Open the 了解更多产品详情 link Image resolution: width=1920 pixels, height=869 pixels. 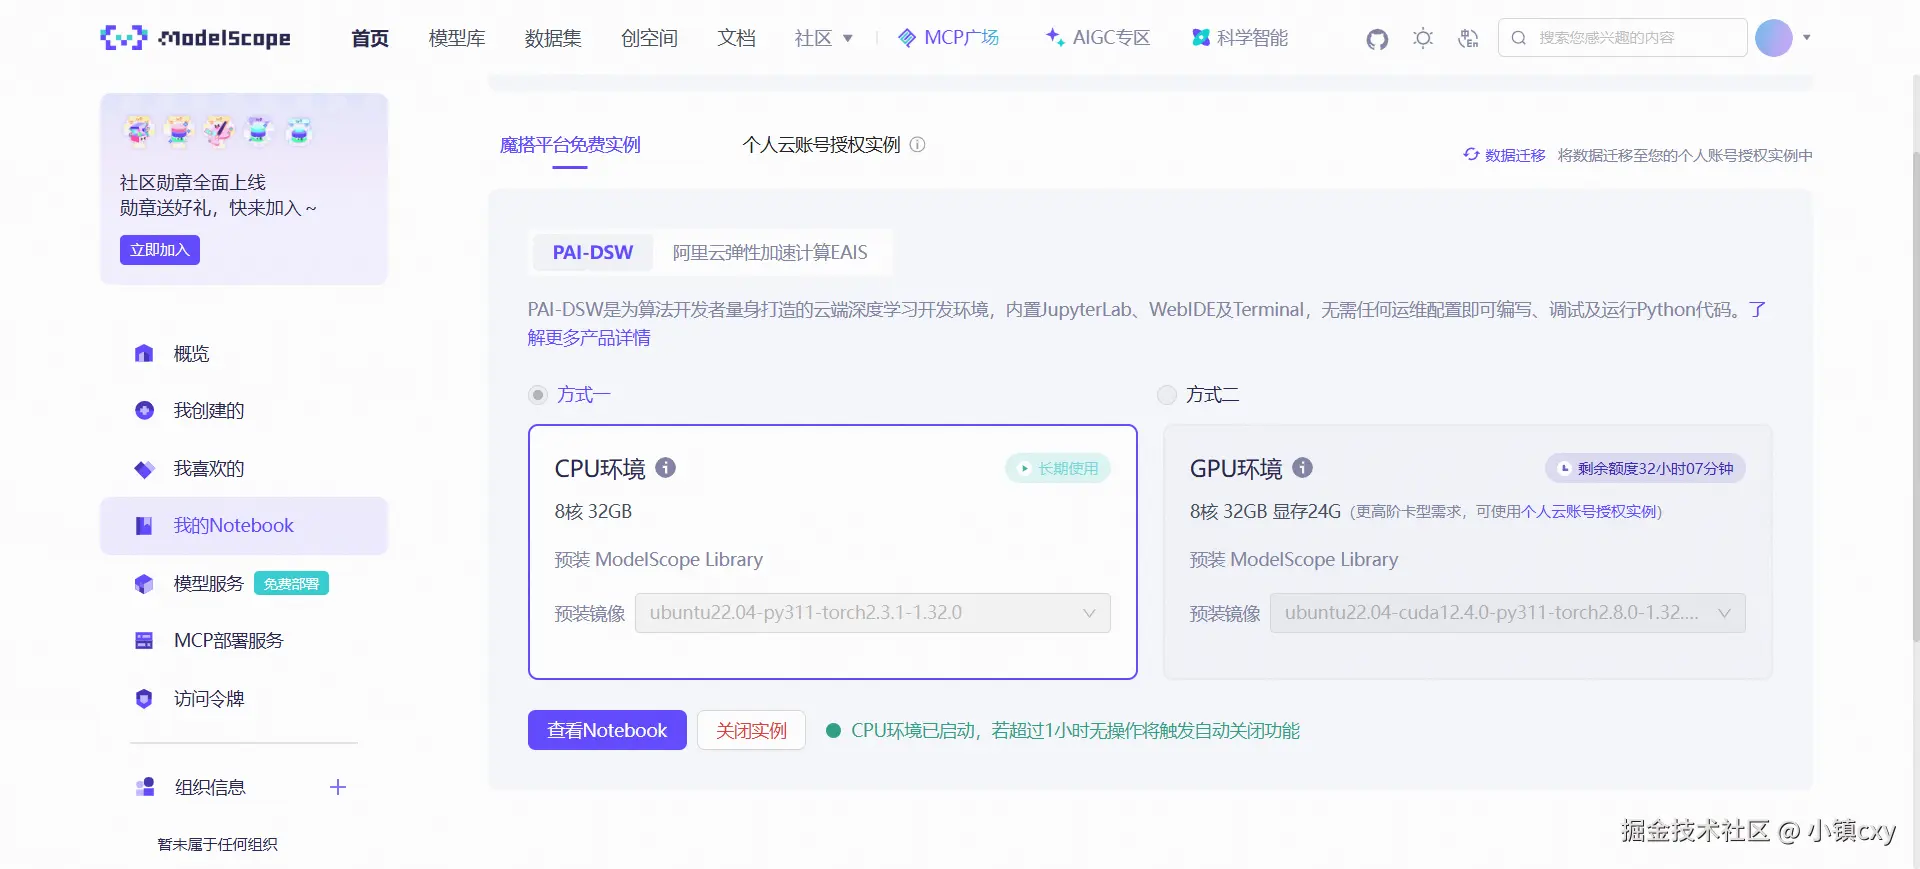589,338
